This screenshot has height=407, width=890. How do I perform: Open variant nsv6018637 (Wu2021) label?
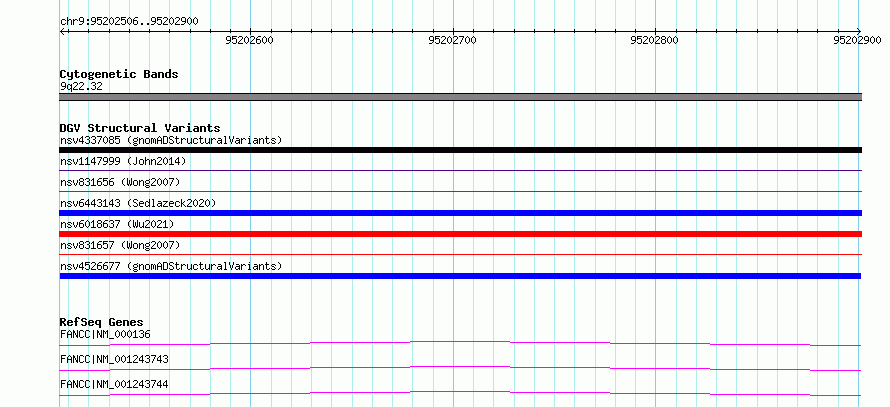coord(116,224)
